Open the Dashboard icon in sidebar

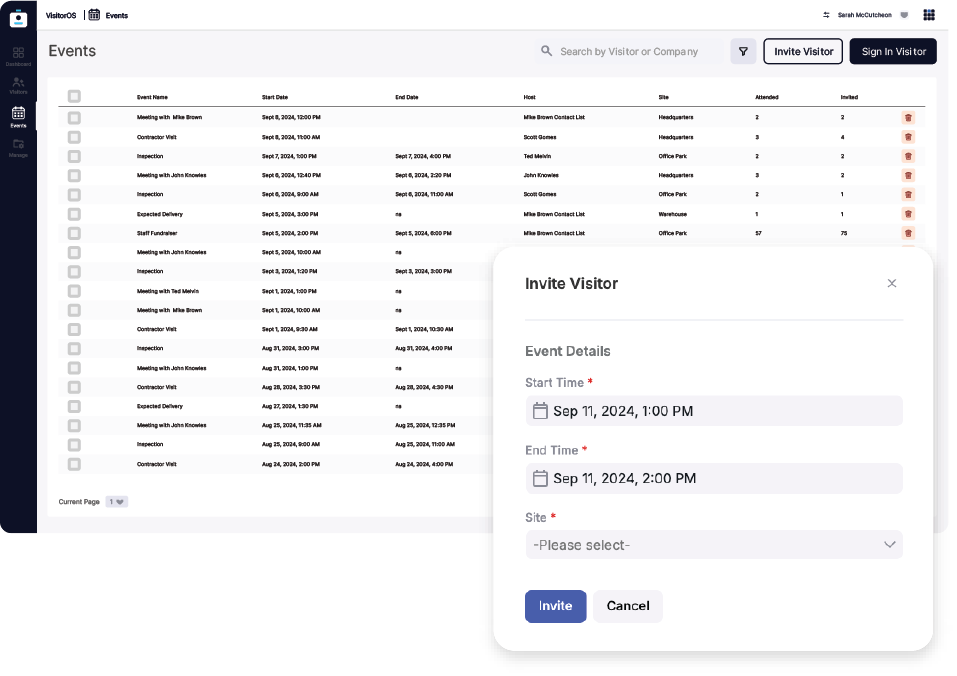(x=18, y=55)
